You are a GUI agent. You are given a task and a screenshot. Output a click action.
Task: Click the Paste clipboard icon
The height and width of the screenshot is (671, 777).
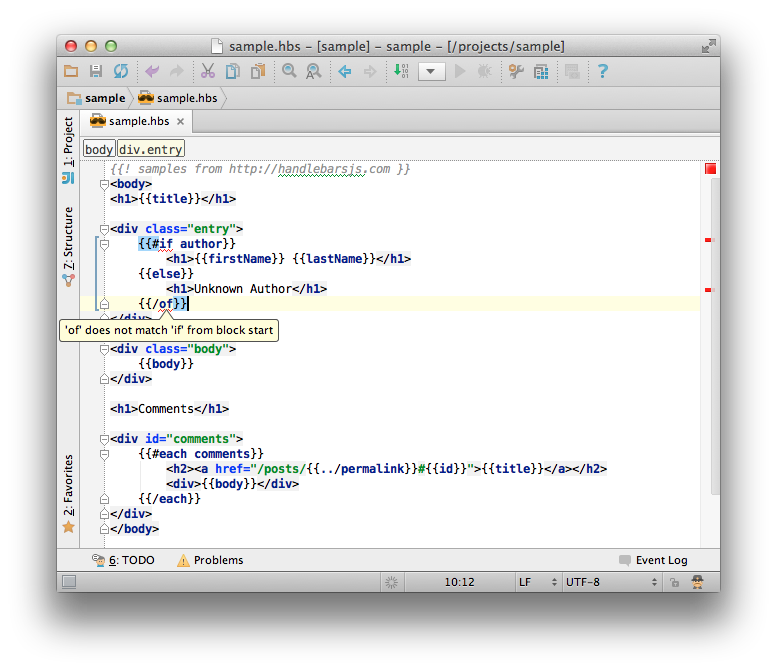(258, 71)
